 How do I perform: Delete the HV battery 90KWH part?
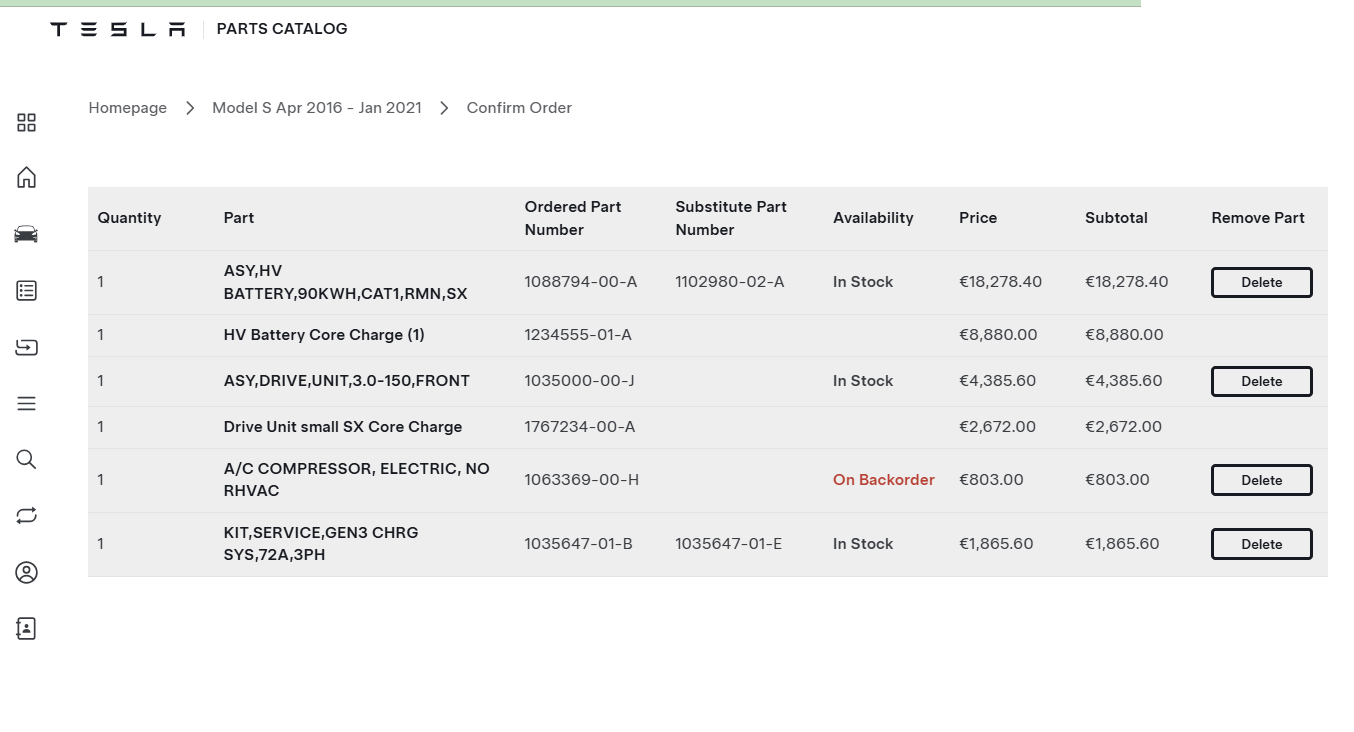pyautogui.click(x=1262, y=282)
